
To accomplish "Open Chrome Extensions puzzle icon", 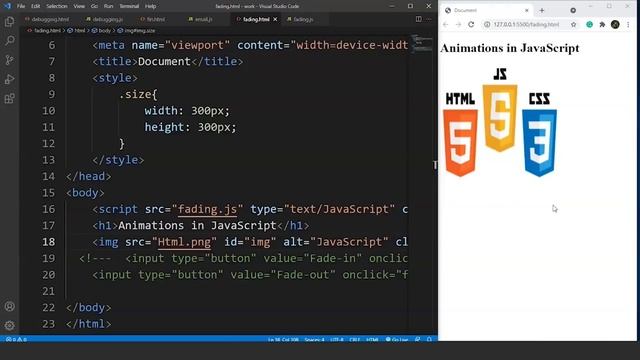I will pos(602,24).
